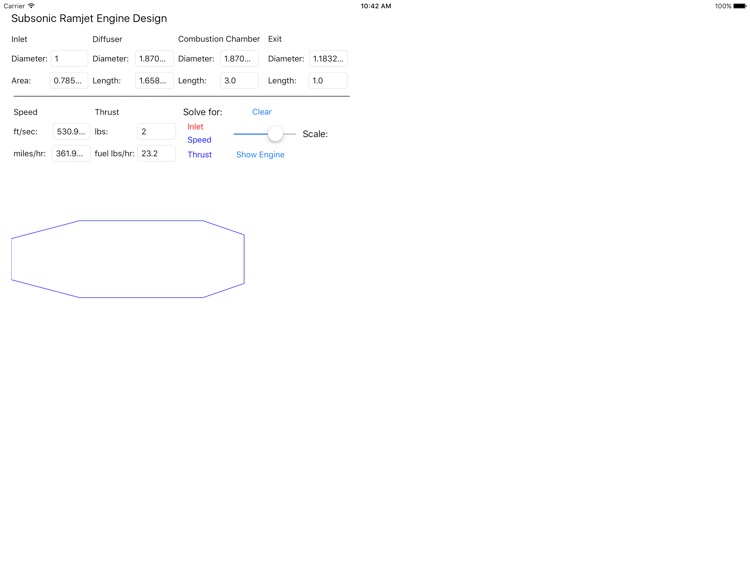Click the Speed miles/hr field
Screen dimensions: 750x562
tap(71, 154)
